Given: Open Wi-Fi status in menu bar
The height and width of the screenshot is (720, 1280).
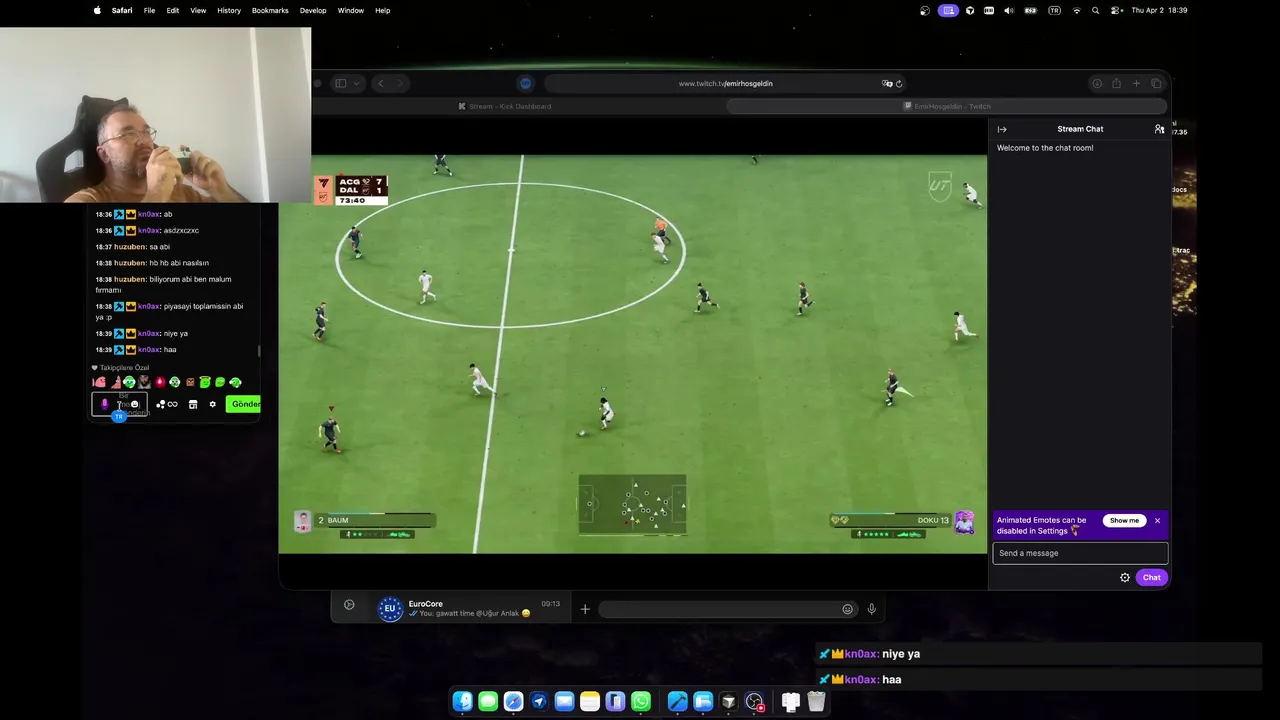Looking at the screenshot, I should pos(1077,10).
